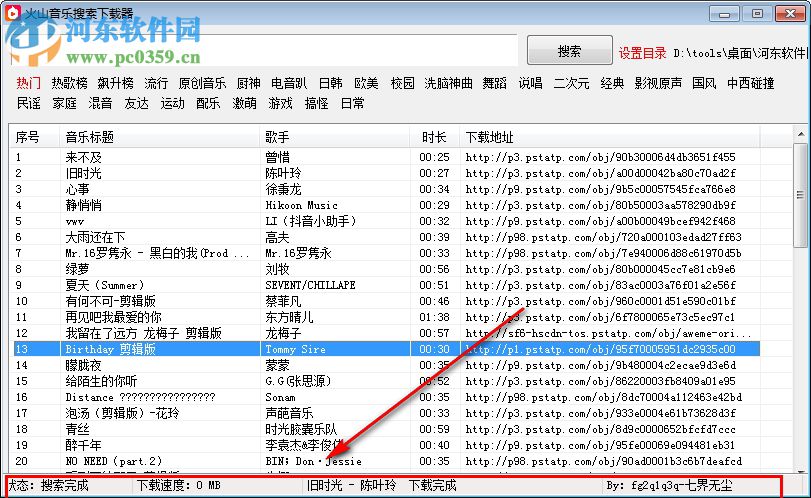The height and width of the screenshot is (498, 811).
Task: Open the 说唱 category
Action: 531,83
